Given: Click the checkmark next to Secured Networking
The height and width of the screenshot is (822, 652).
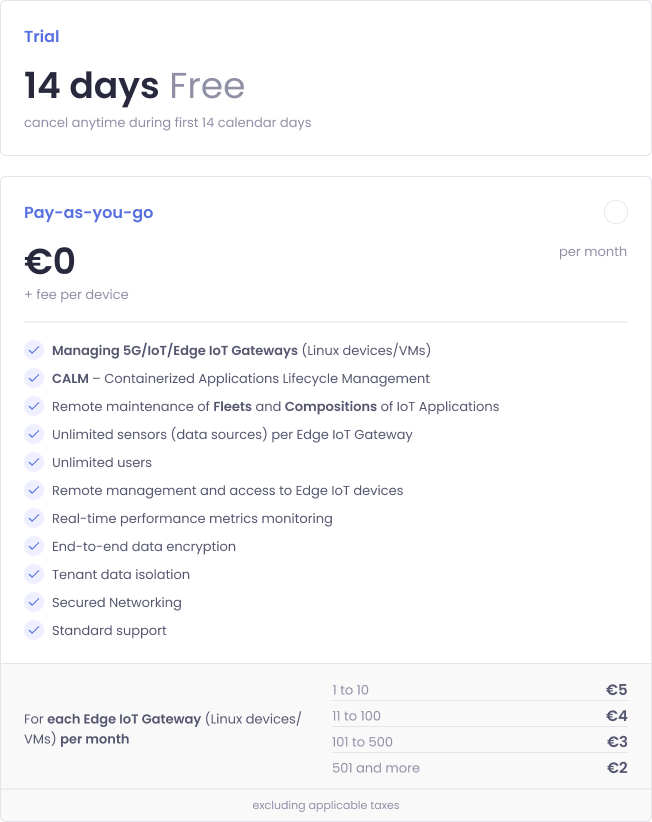Looking at the screenshot, I should 33,602.
